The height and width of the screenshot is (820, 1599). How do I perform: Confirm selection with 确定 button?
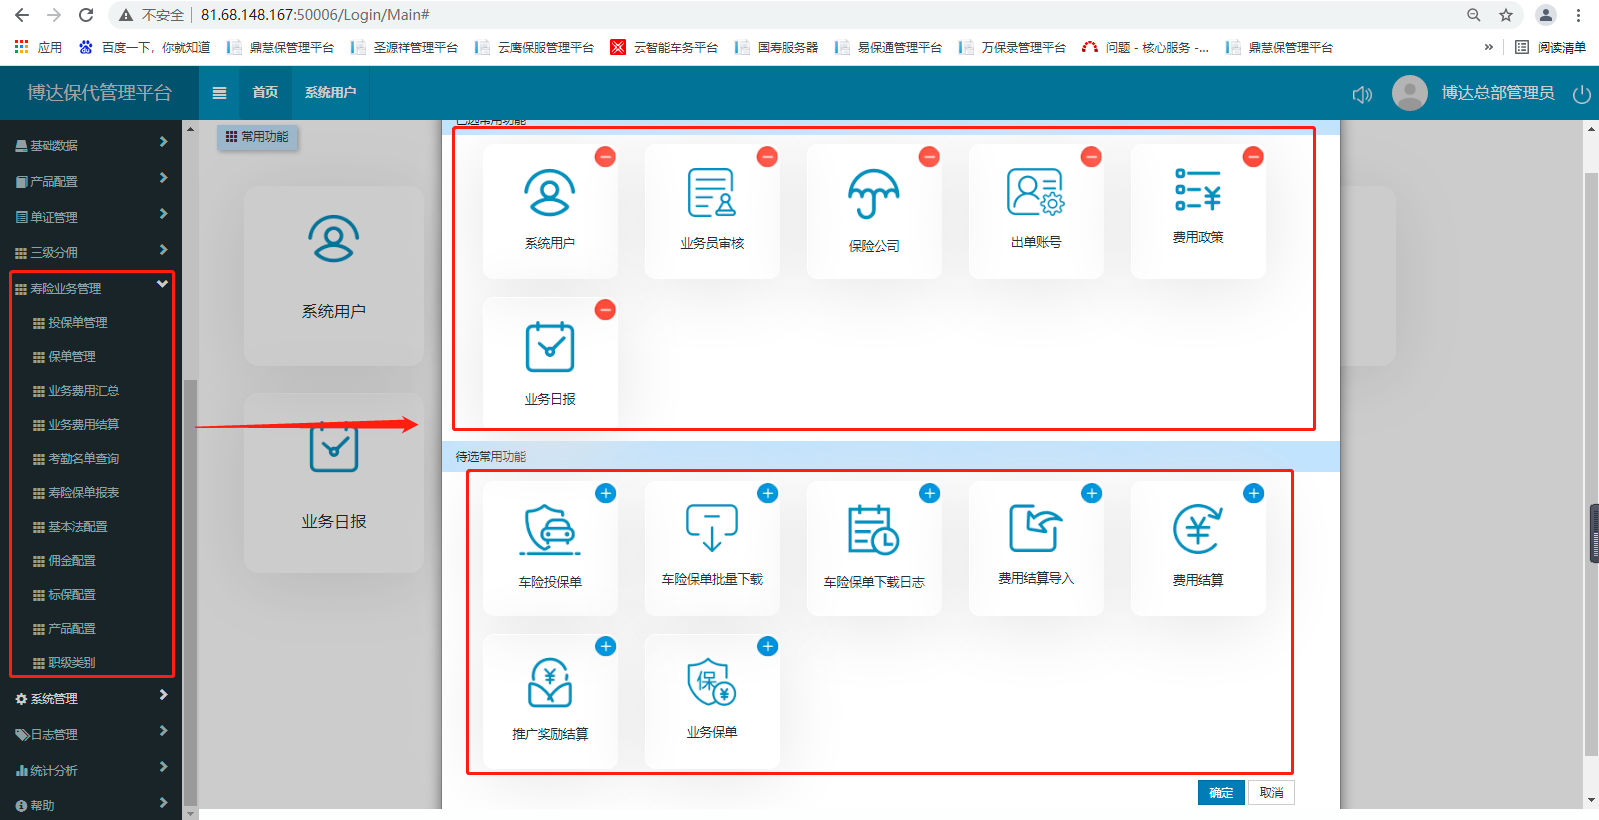(x=1221, y=792)
